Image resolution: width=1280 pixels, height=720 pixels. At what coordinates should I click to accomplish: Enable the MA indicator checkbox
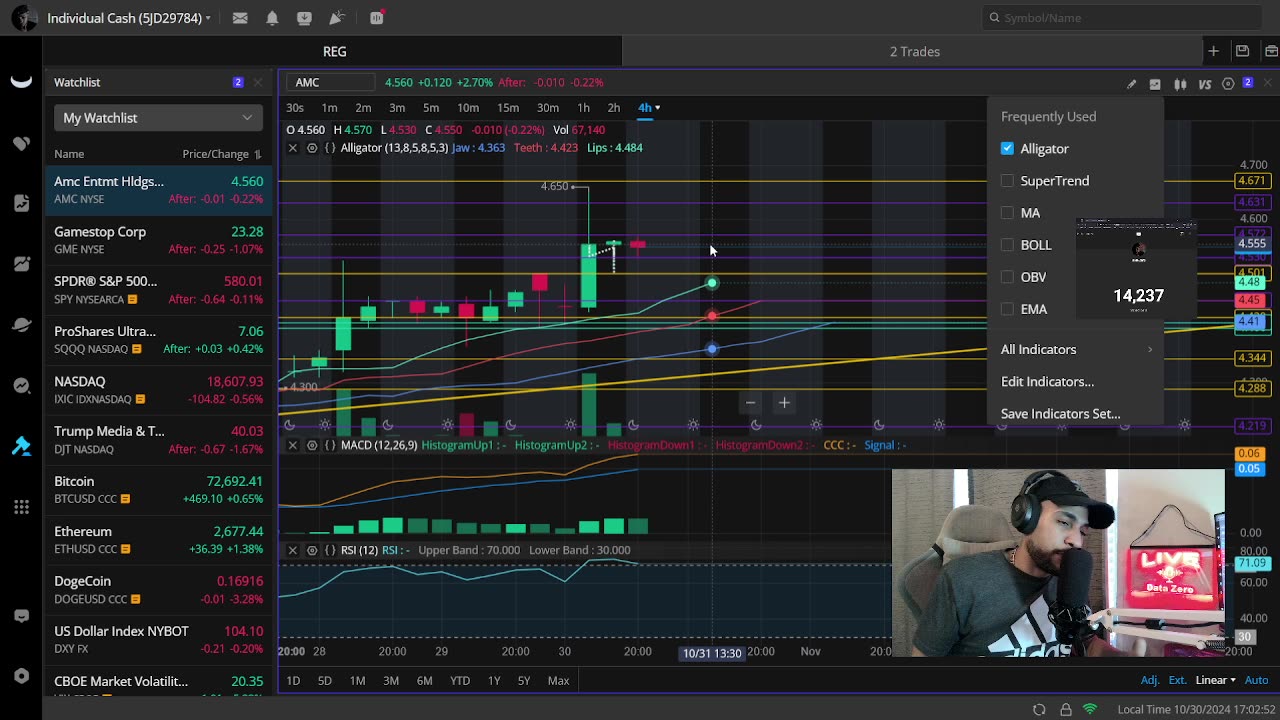coord(1007,212)
